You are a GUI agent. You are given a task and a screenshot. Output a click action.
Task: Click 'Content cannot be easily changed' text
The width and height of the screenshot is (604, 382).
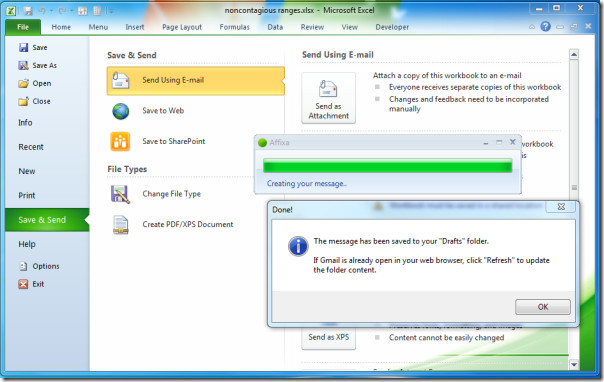click(446, 338)
